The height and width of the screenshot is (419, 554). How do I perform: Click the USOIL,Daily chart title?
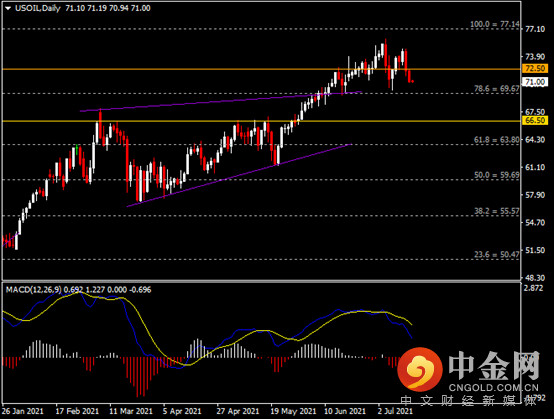point(38,8)
